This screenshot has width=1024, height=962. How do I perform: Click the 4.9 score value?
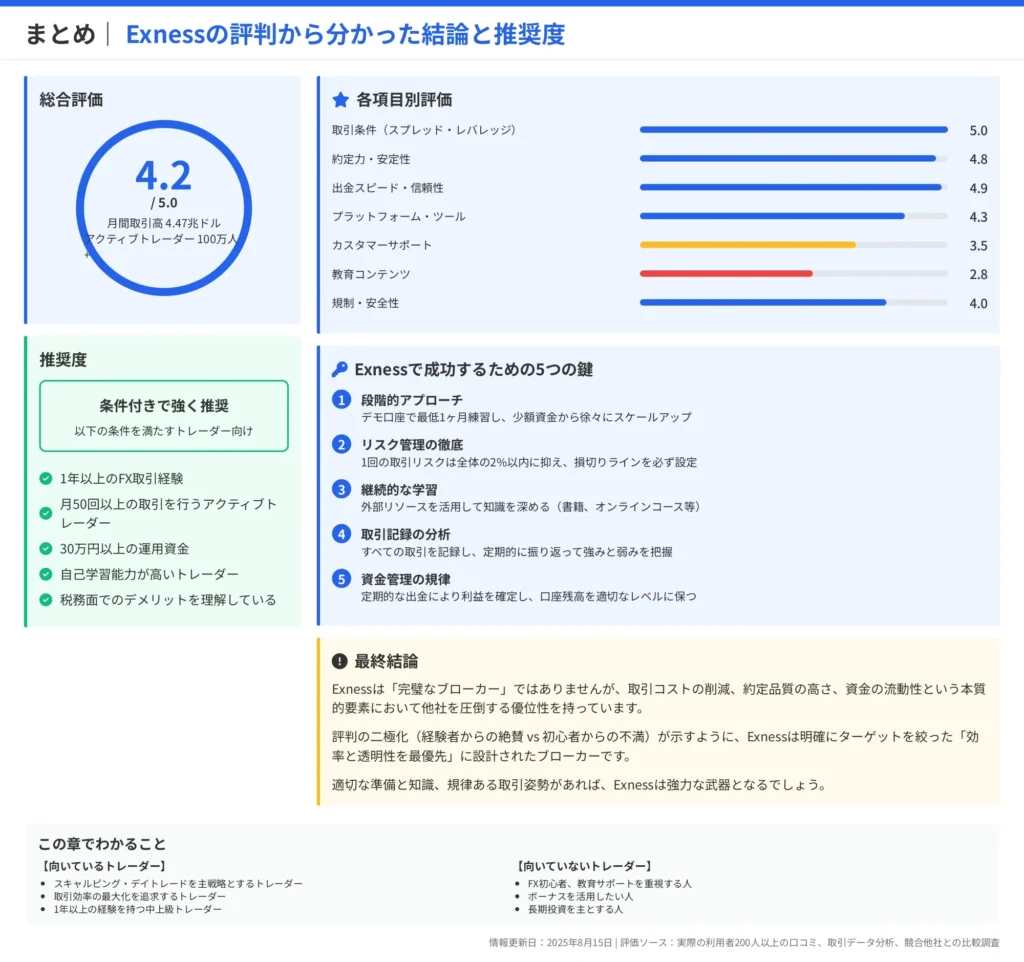point(978,188)
